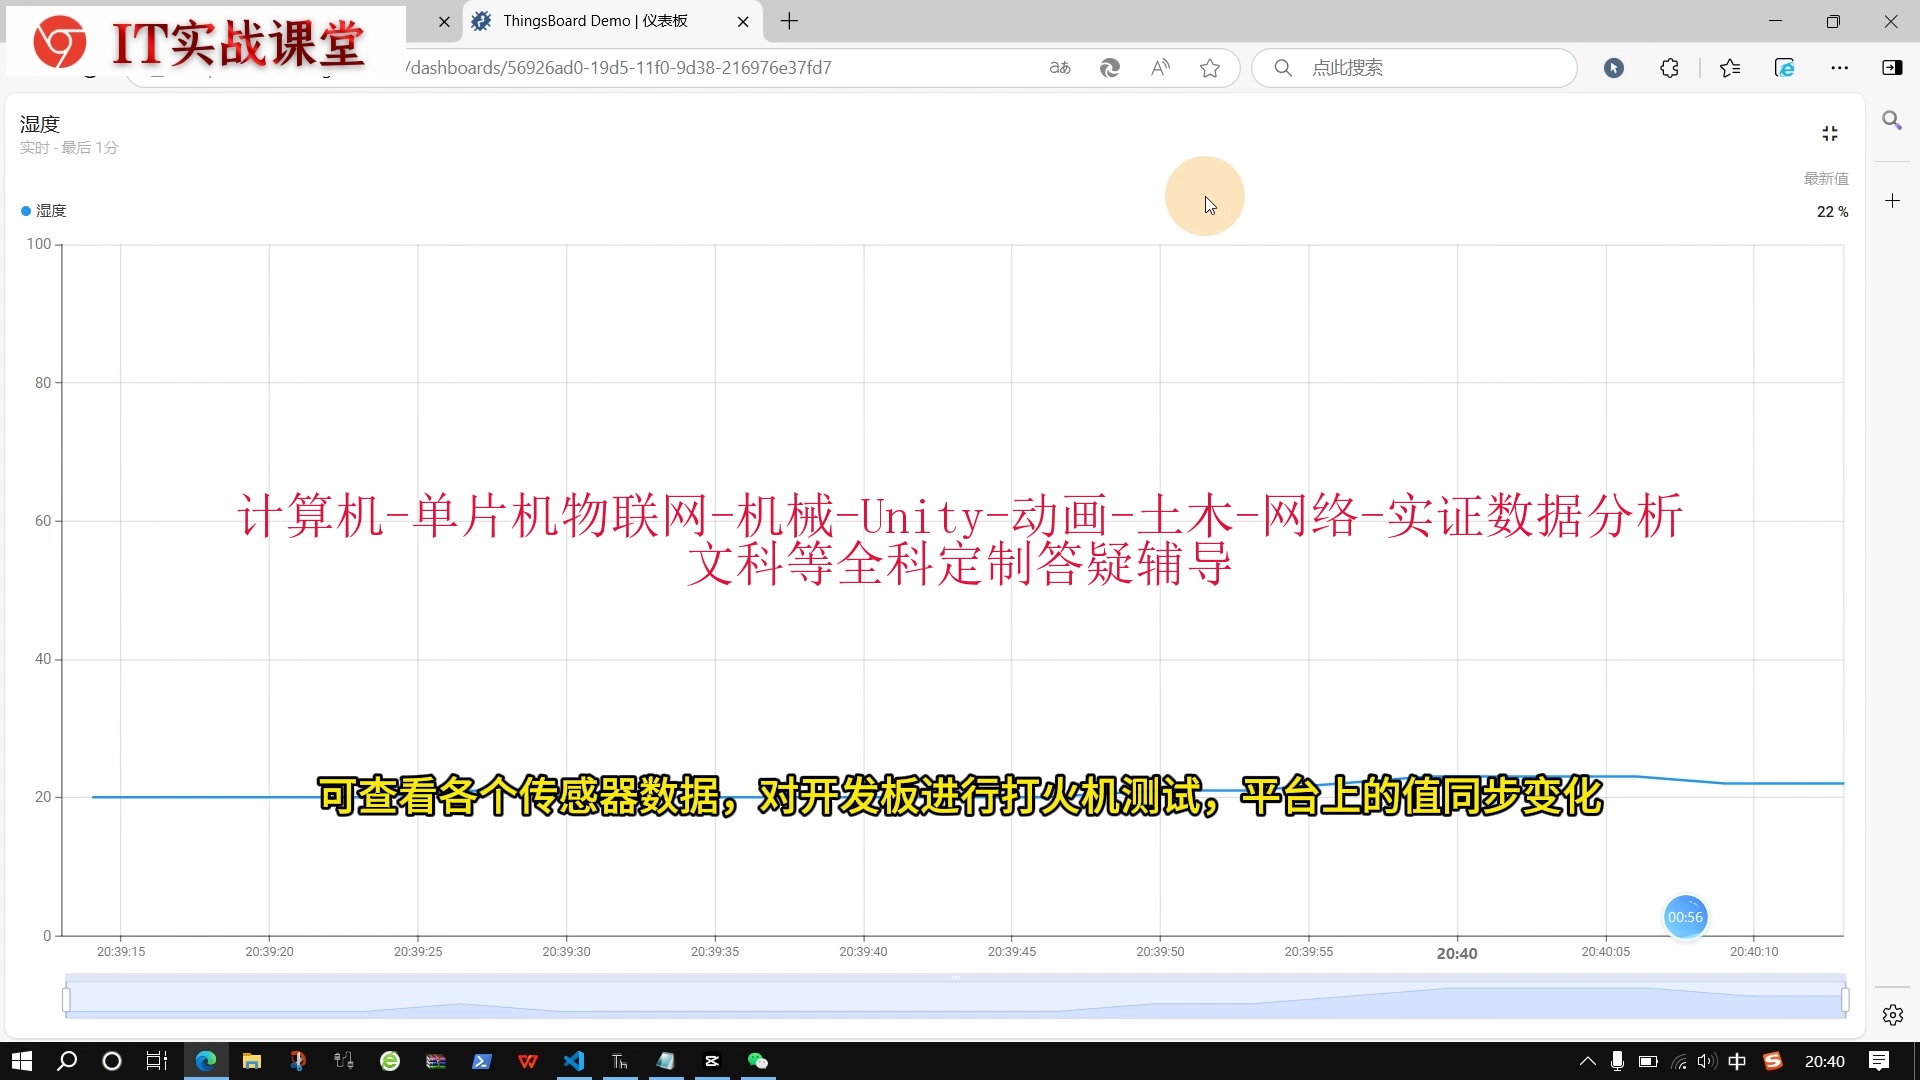The width and height of the screenshot is (1920, 1080).
Task: Exit fullscreen mode of humidity widget
Action: pyautogui.click(x=1829, y=134)
